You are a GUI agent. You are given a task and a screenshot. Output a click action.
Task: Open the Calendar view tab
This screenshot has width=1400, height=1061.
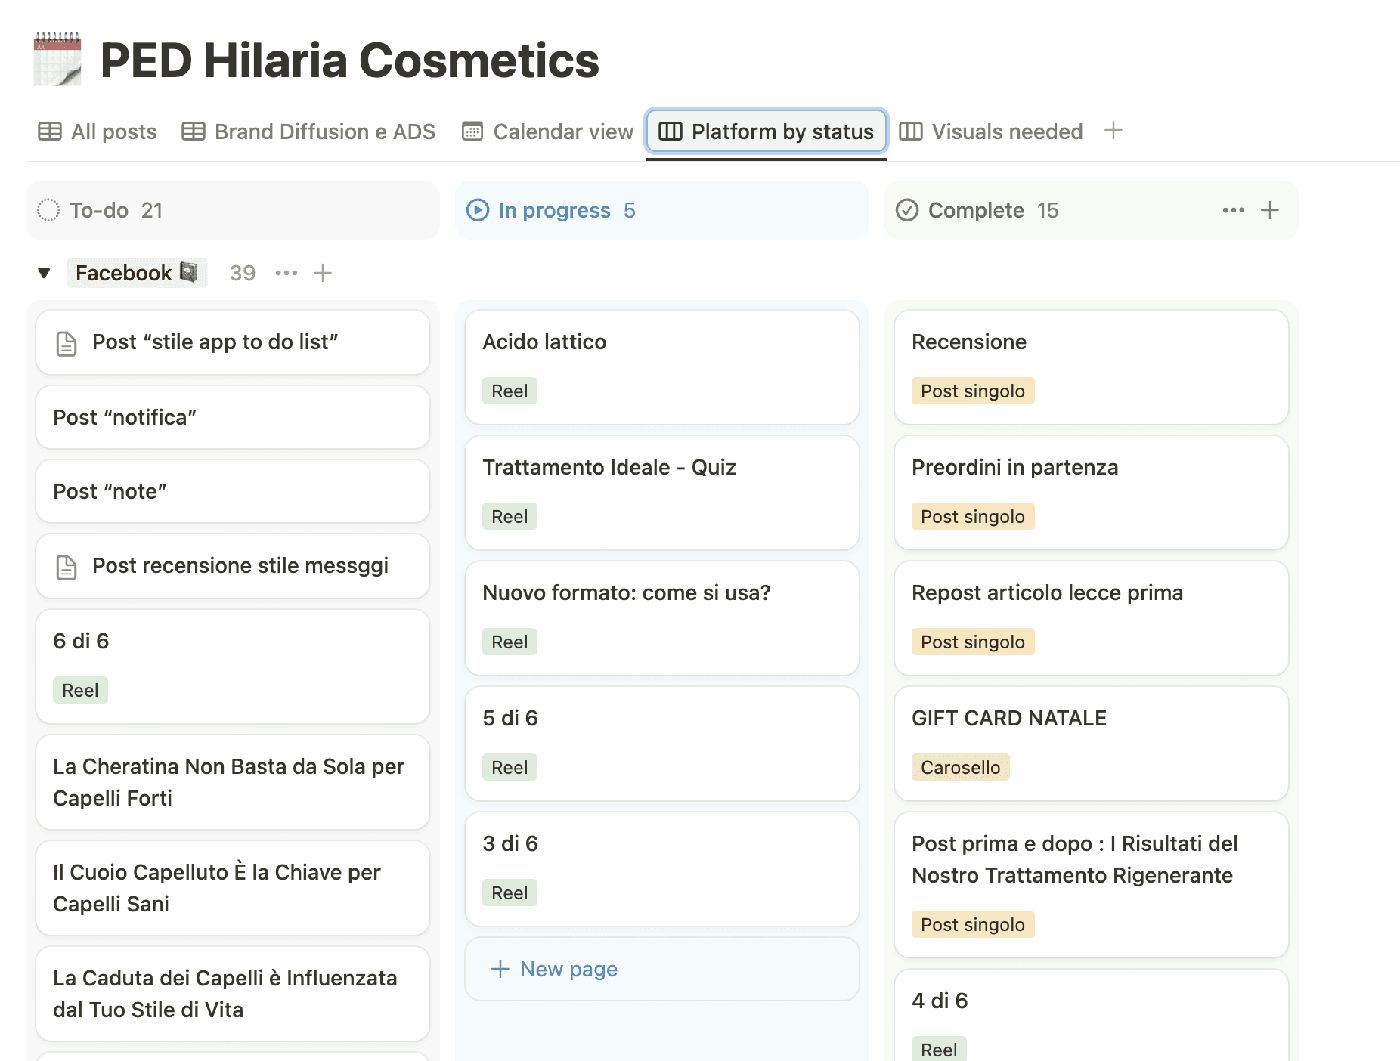click(x=547, y=131)
